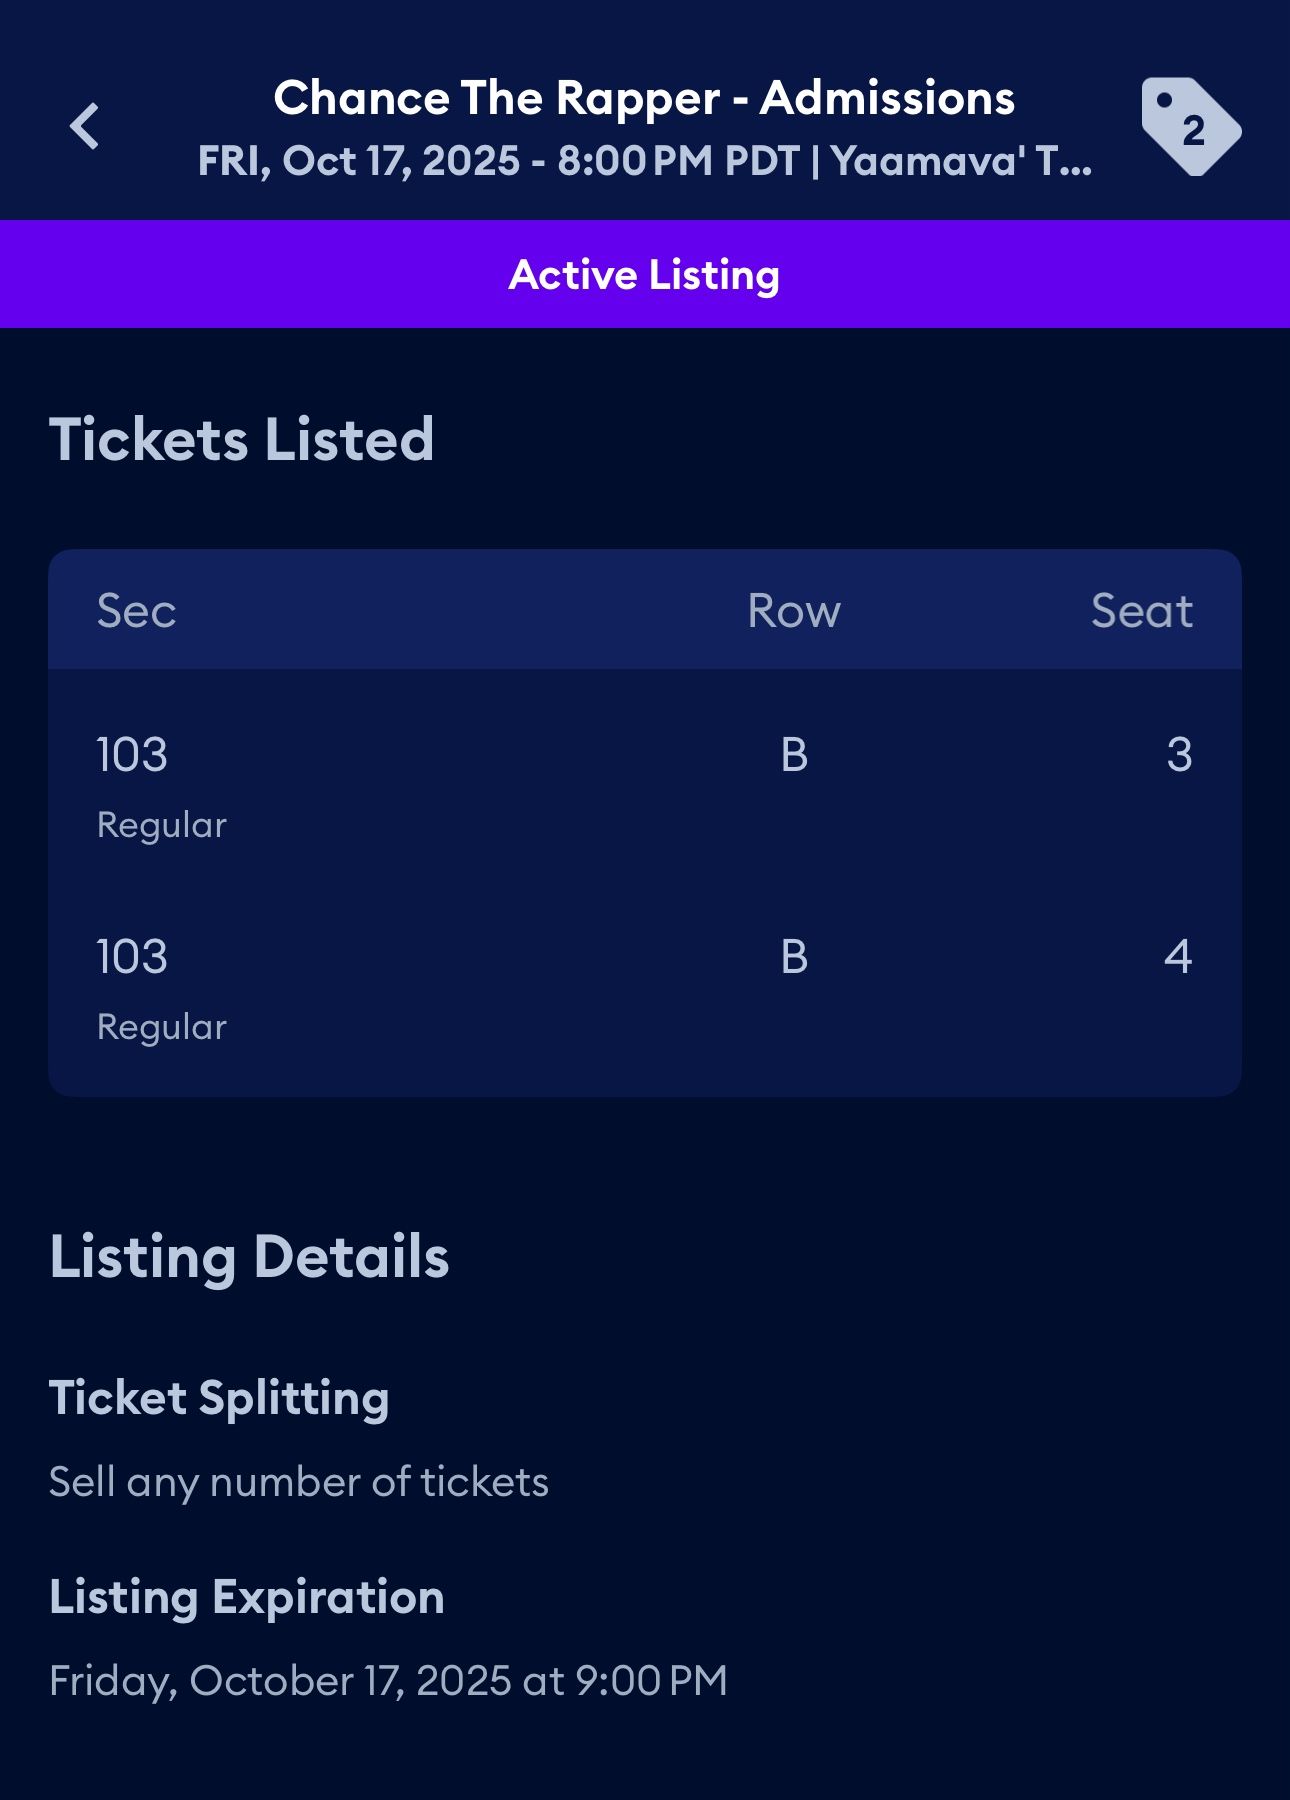Click the listing expiration date text
This screenshot has width=1290, height=1800.
tap(388, 1681)
